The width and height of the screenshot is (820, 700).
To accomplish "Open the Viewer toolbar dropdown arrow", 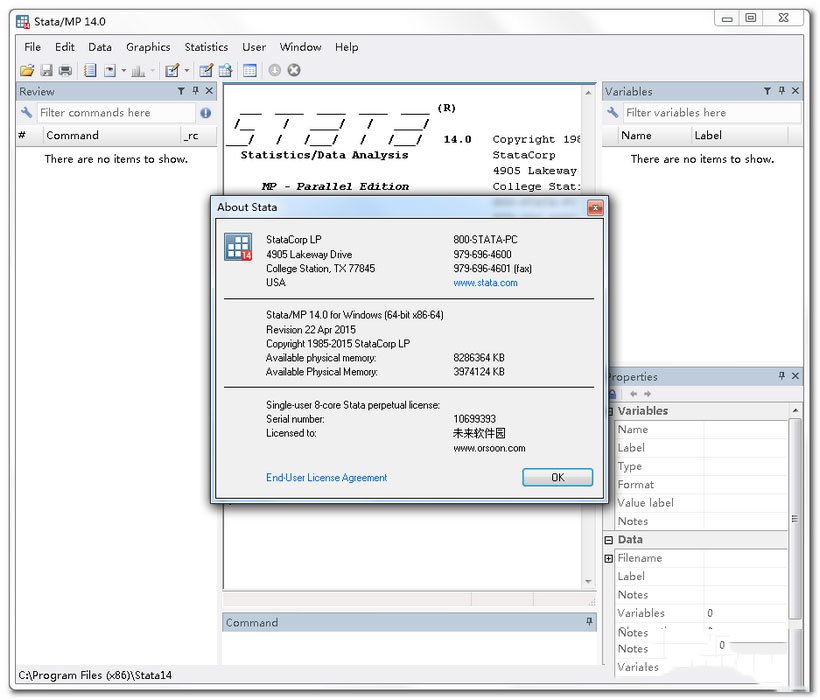I will (124, 70).
